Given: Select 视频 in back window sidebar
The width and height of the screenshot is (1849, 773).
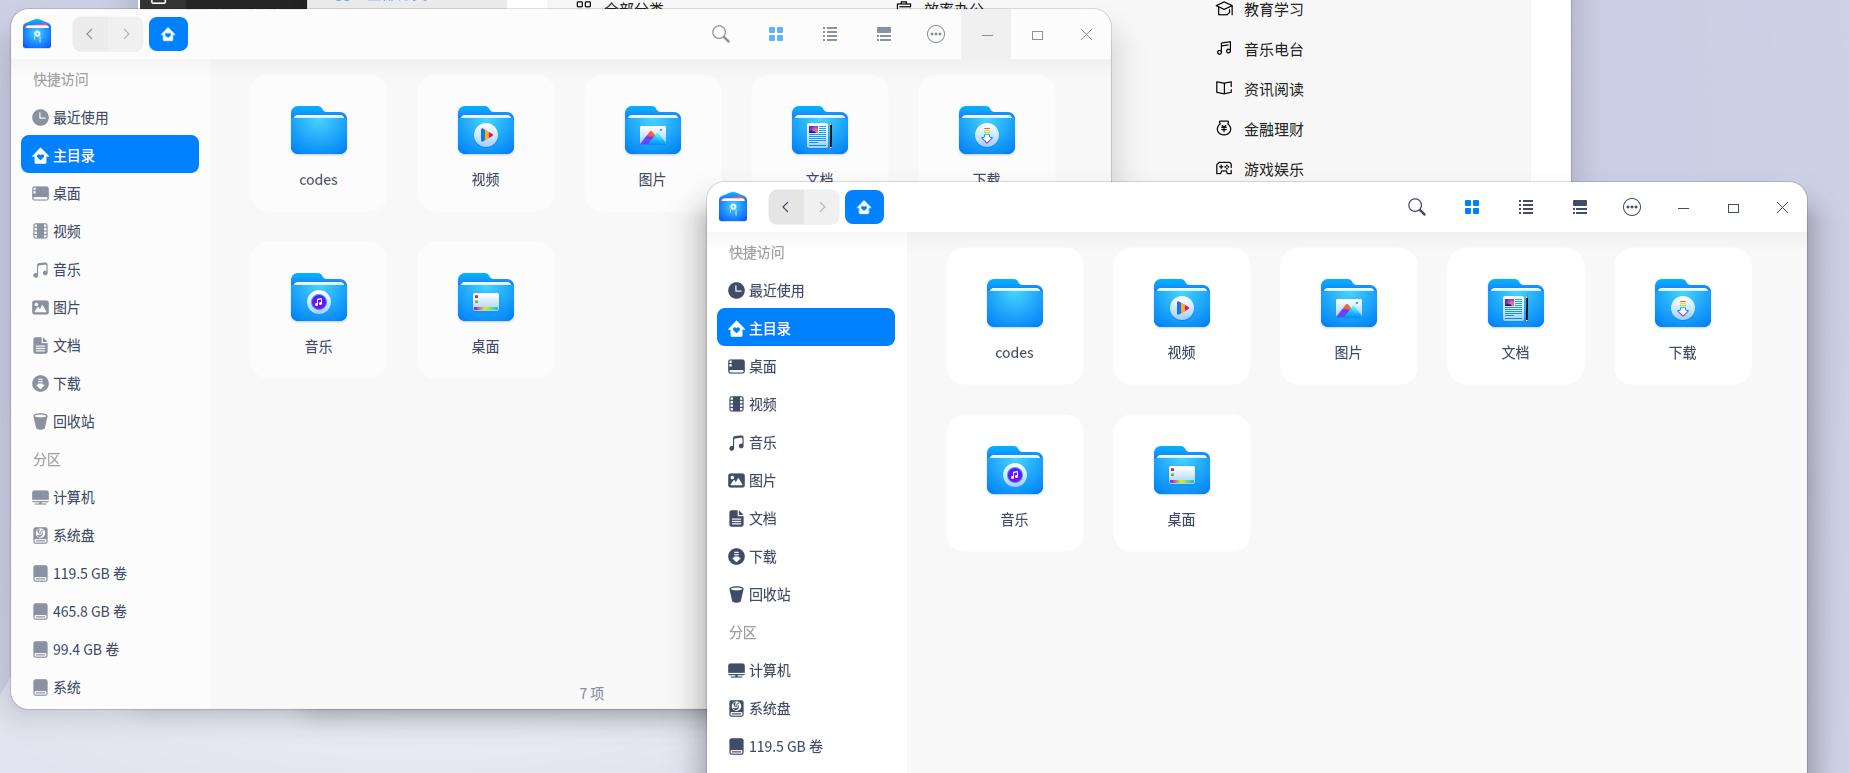Looking at the screenshot, I should click(x=110, y=231).
